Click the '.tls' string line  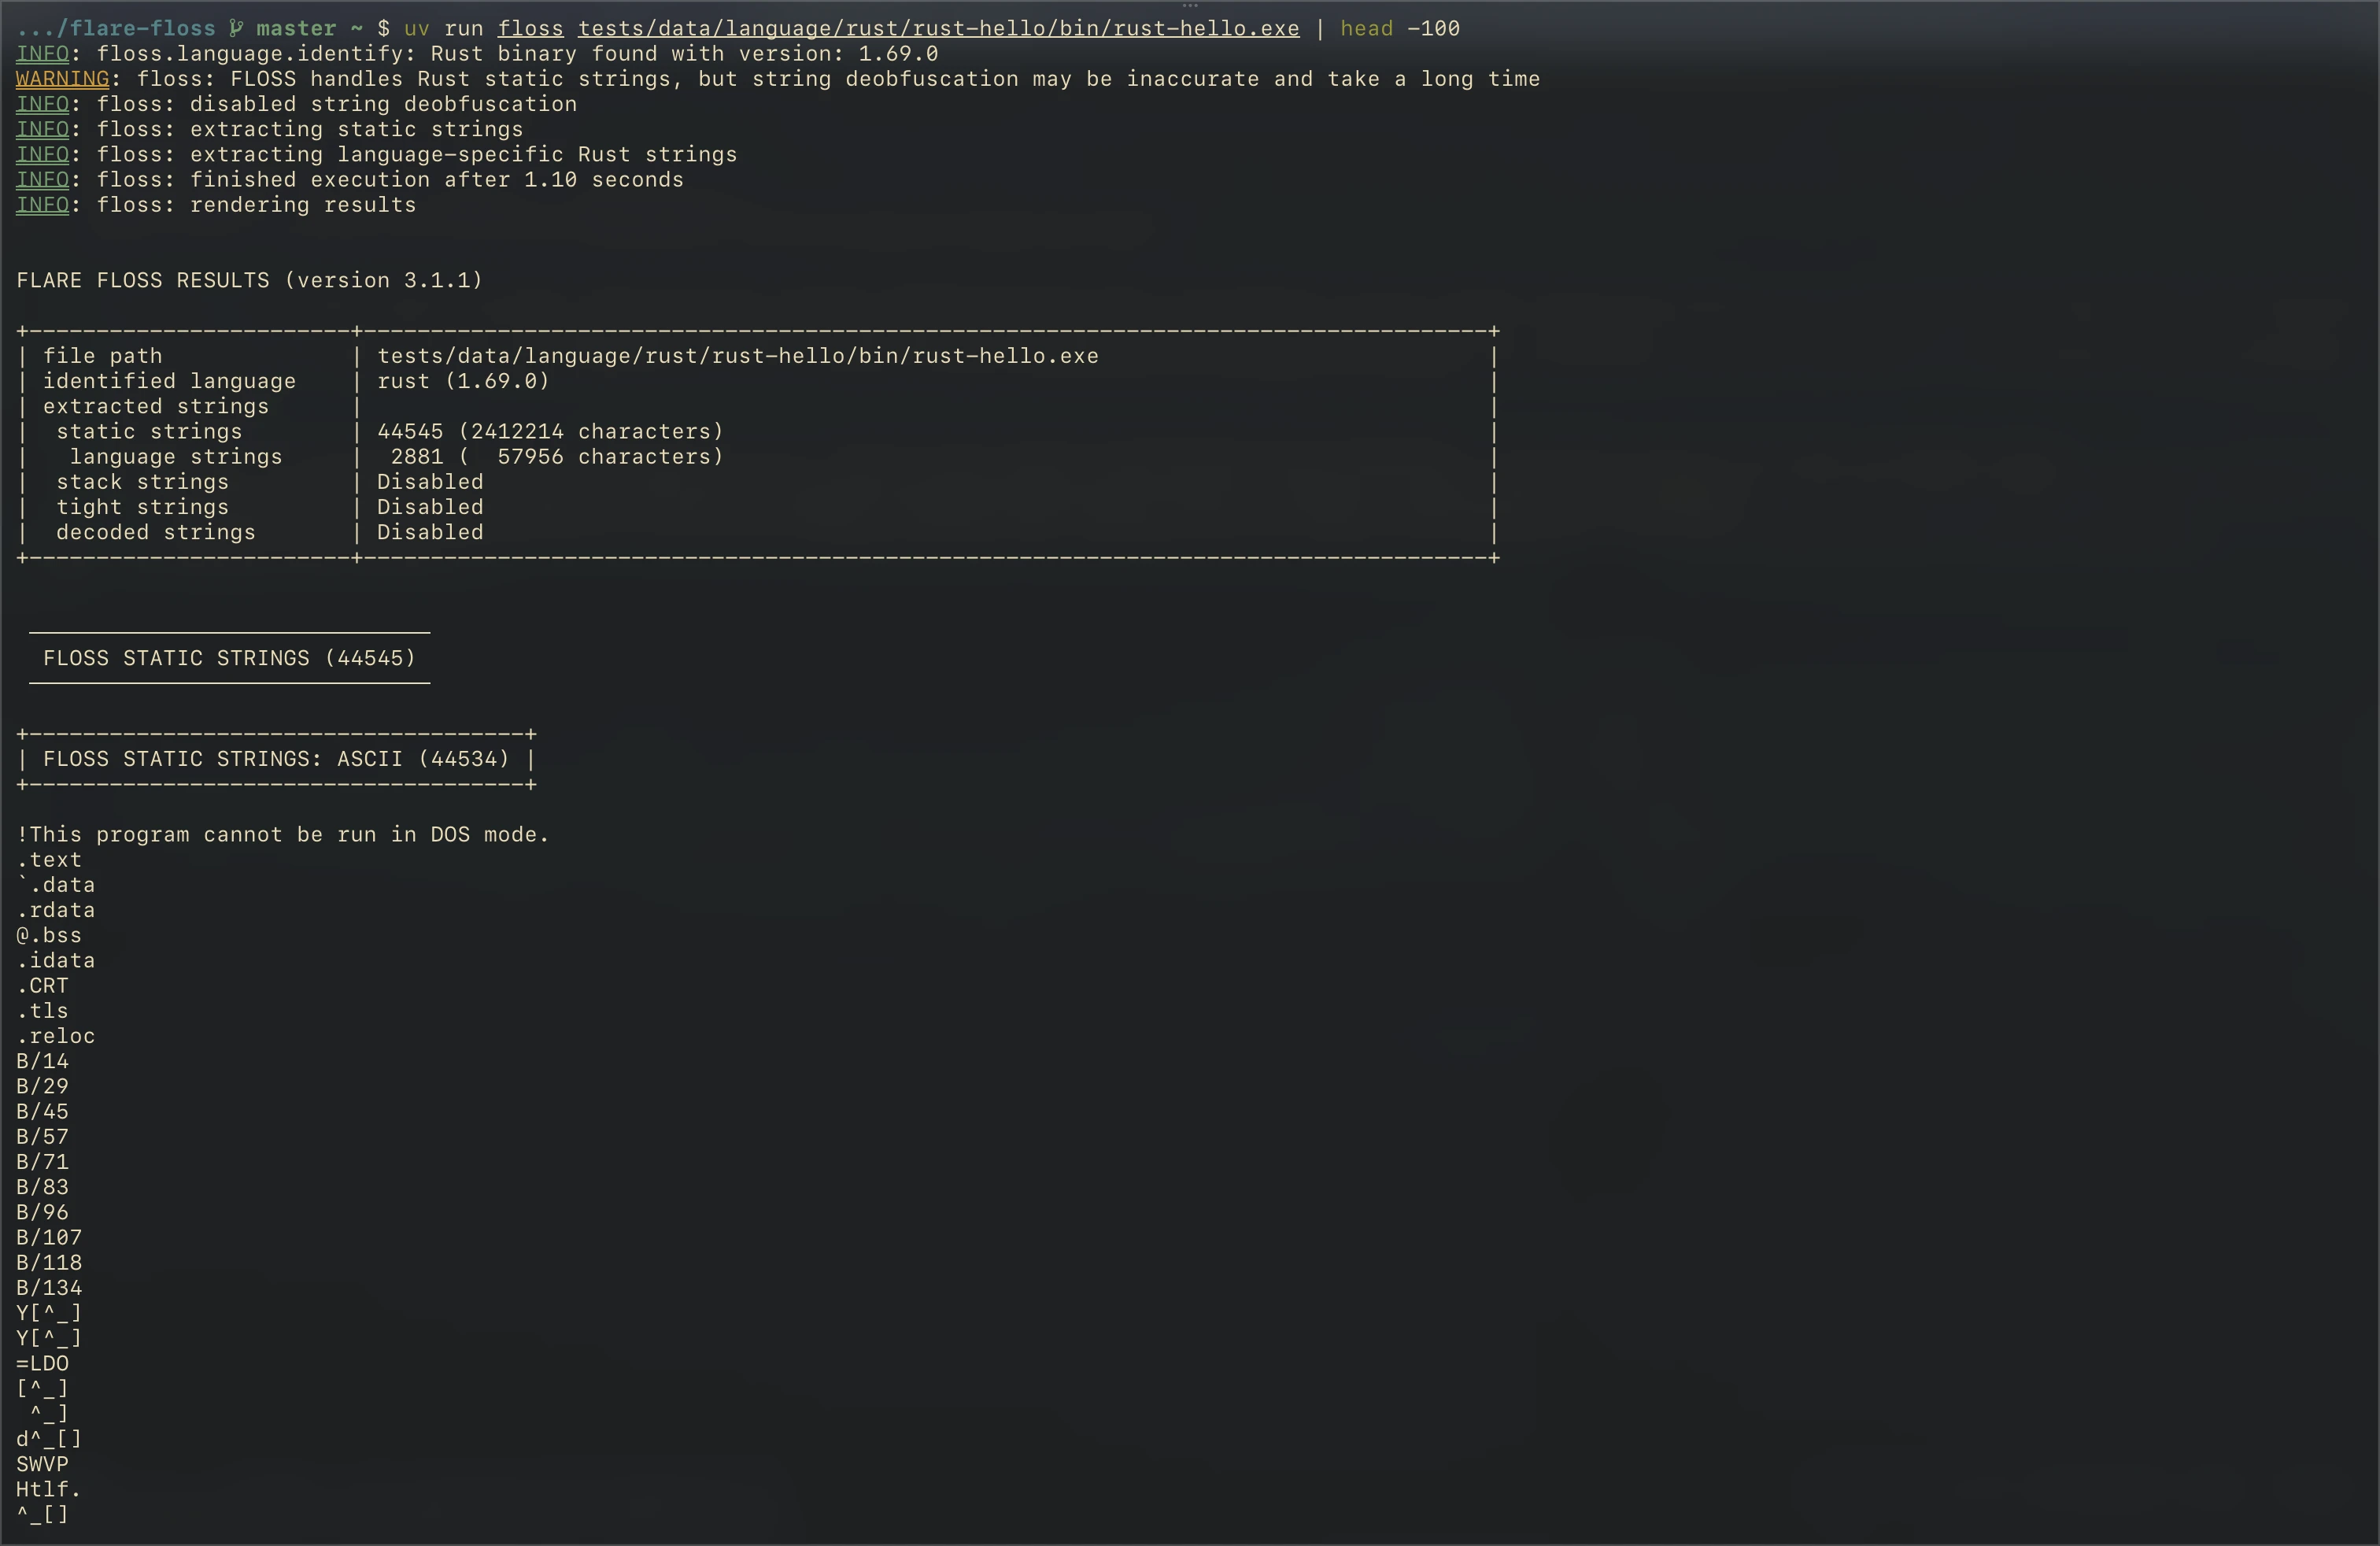[x=42, y=1011]
